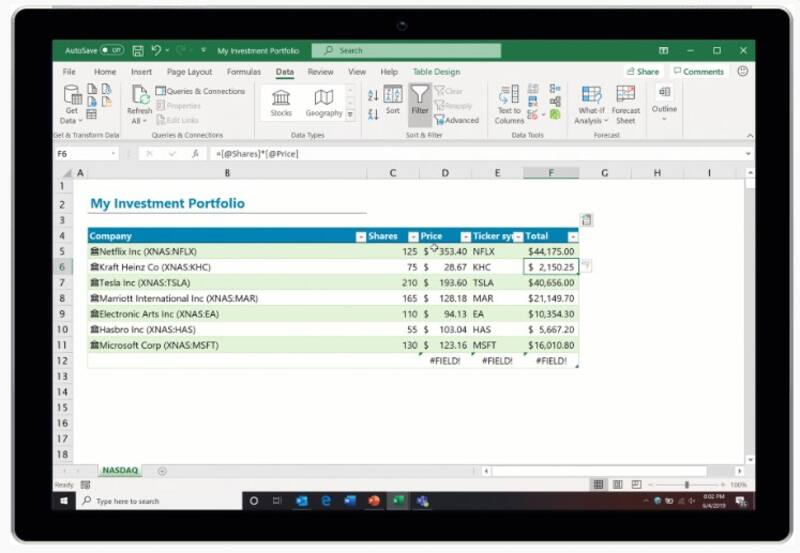Viewport: 800px width, 553px height.
Task: Open the What-If Analysis dropdown
Action: point(590,103)
